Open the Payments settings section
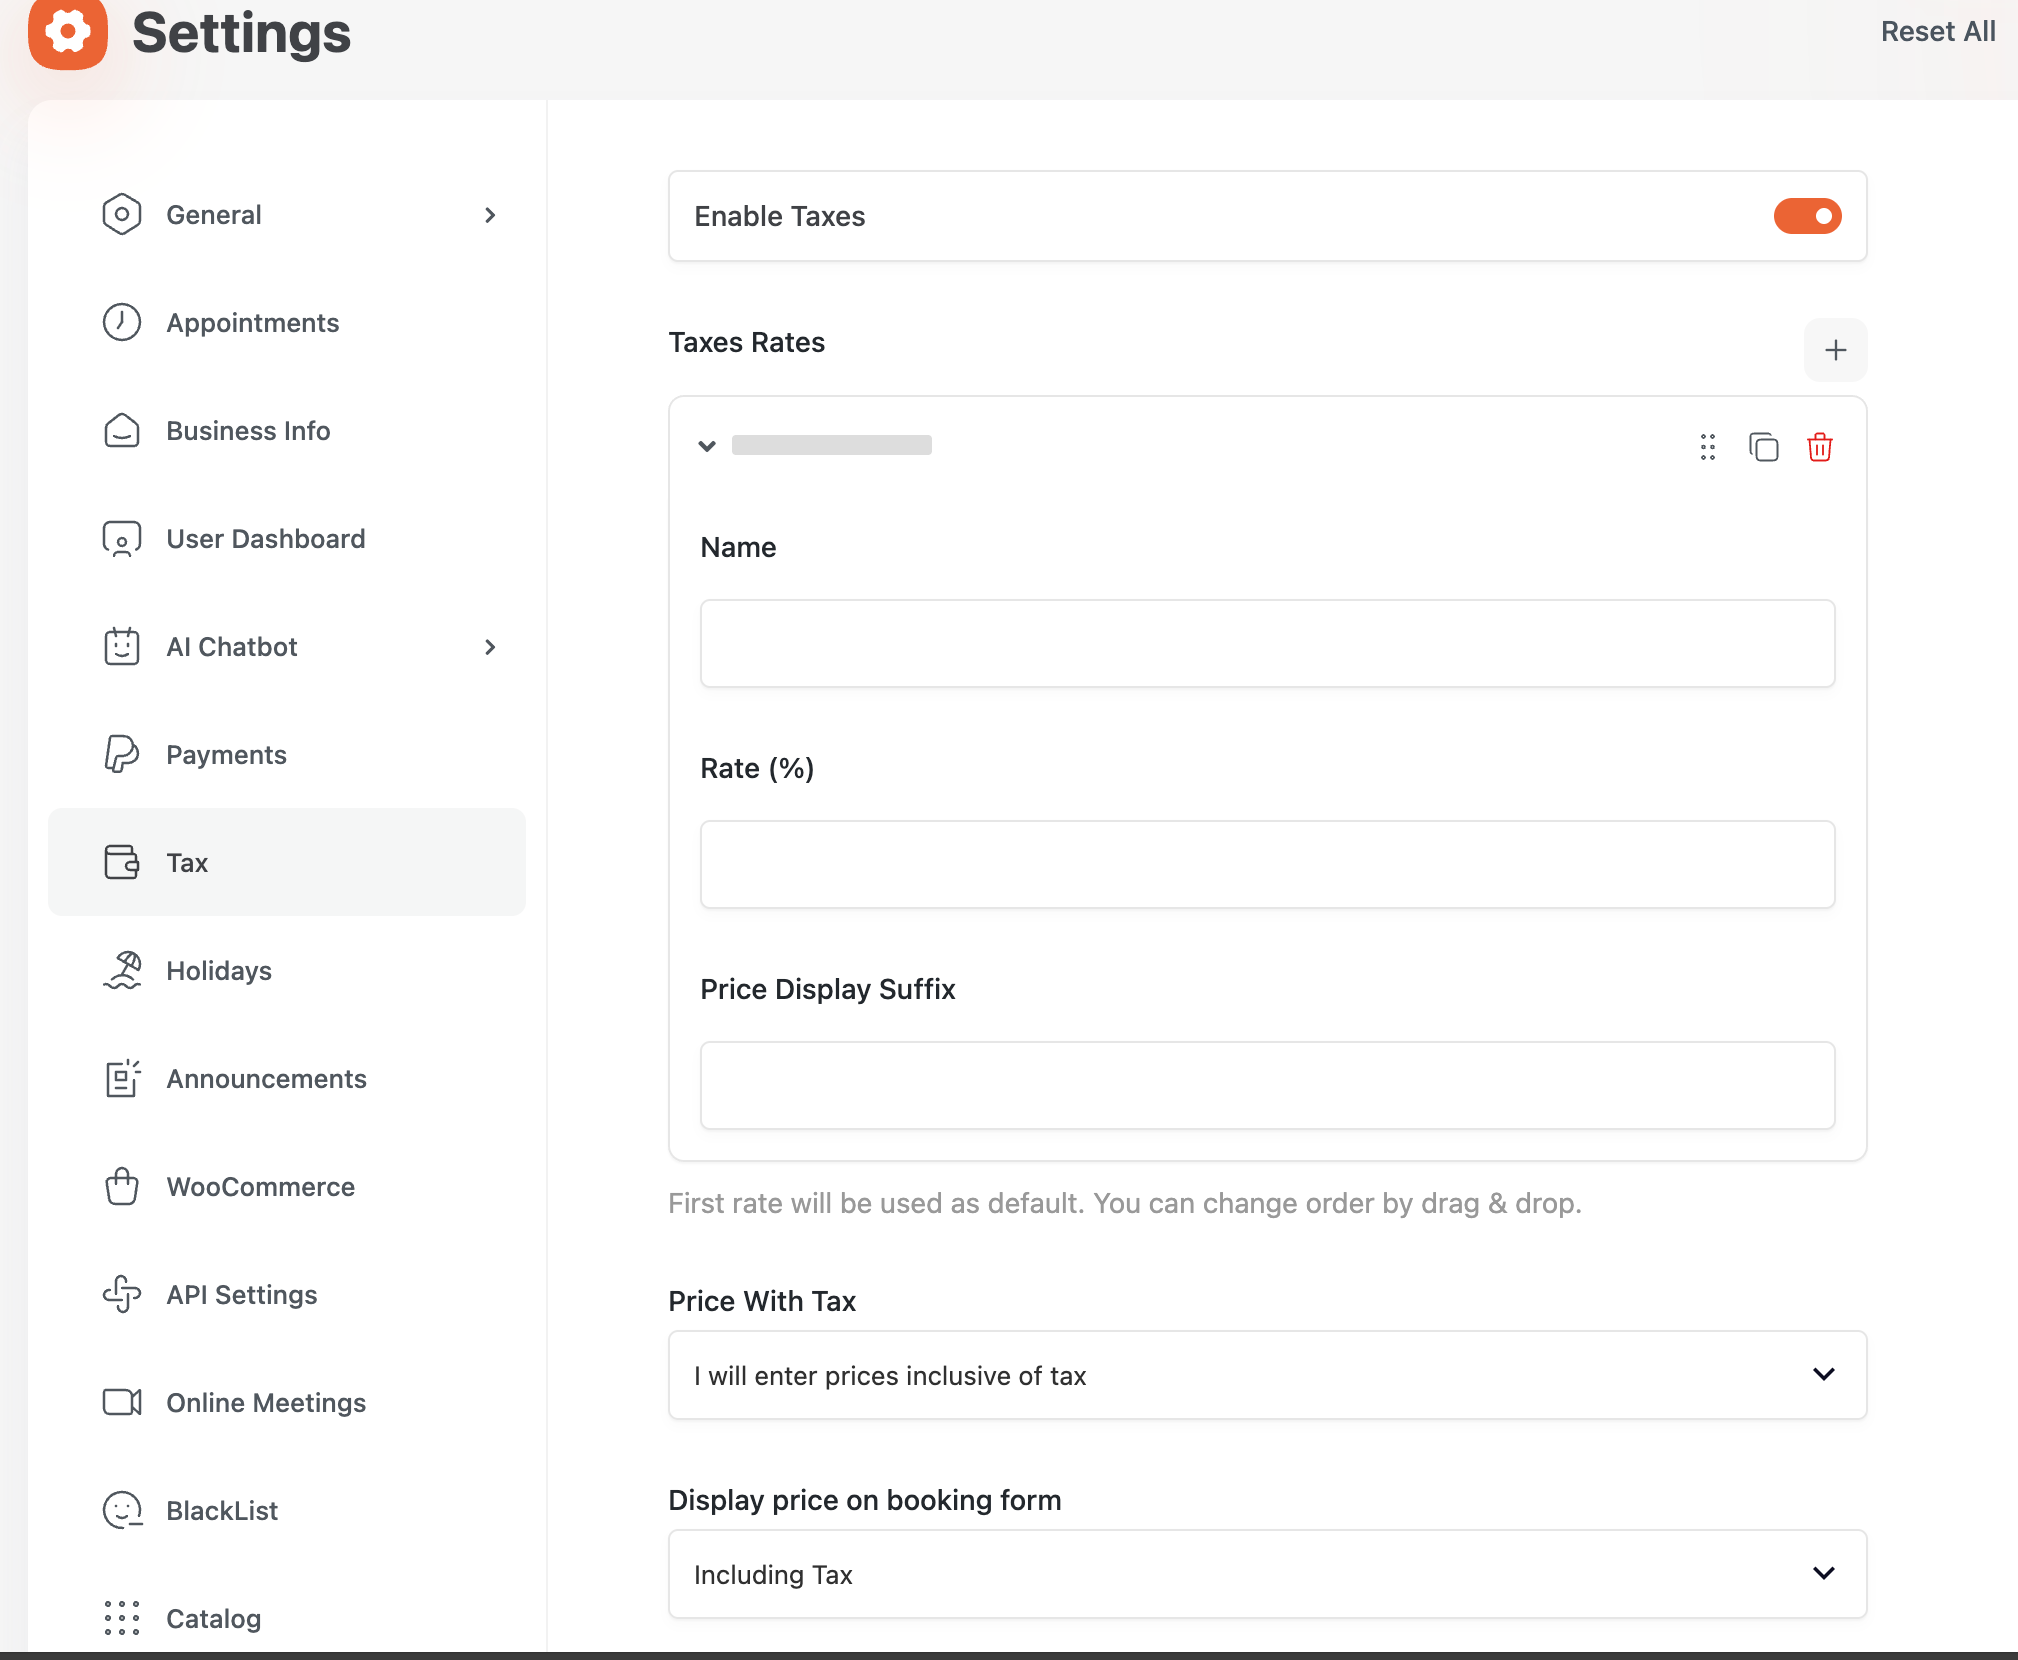 226,755
